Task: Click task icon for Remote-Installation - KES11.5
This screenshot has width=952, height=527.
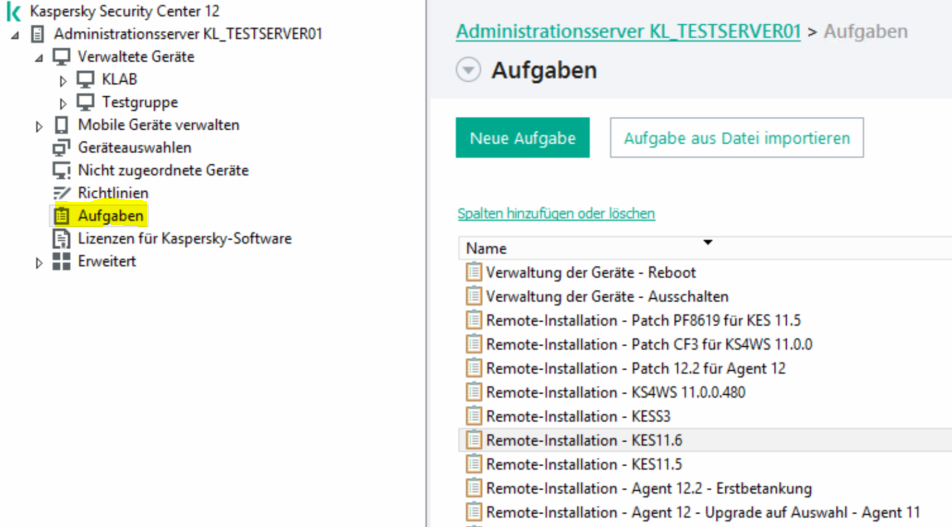Action: (x=474, y=464)
